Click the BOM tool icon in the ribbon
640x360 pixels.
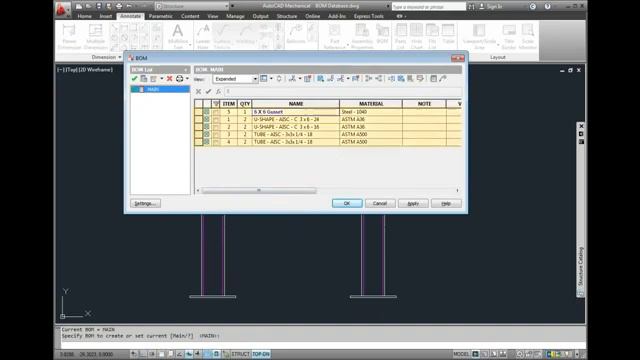382,34
